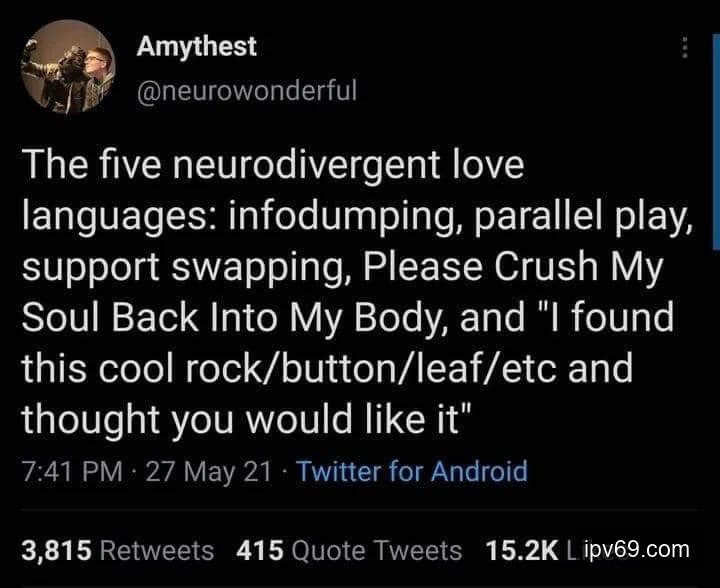720x588 pixels.
Task: Click Please Crush My Soul text
Action: tap(513, 267)
